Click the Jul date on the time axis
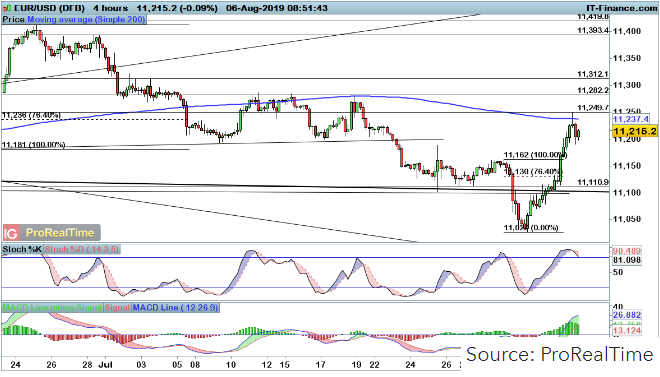660x377 pixels. point(105,364)
